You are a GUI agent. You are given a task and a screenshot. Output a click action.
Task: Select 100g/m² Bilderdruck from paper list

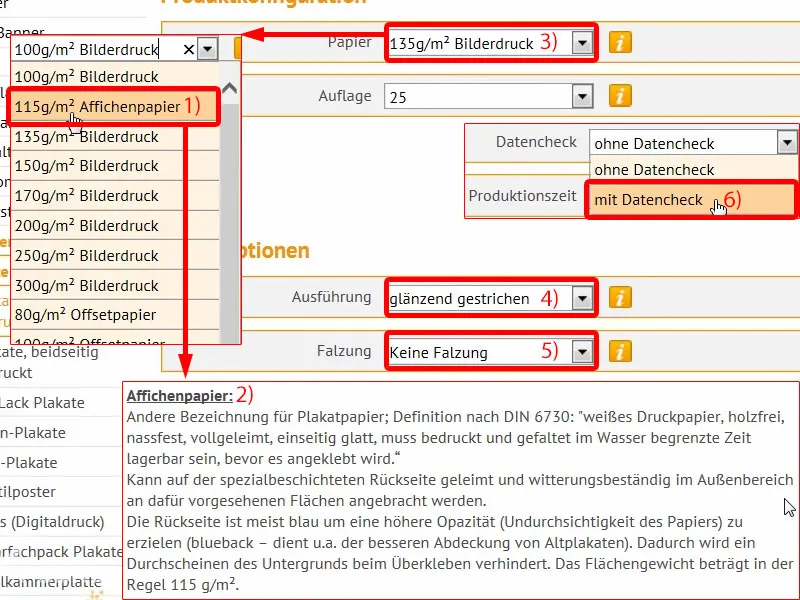pos(115,77)
